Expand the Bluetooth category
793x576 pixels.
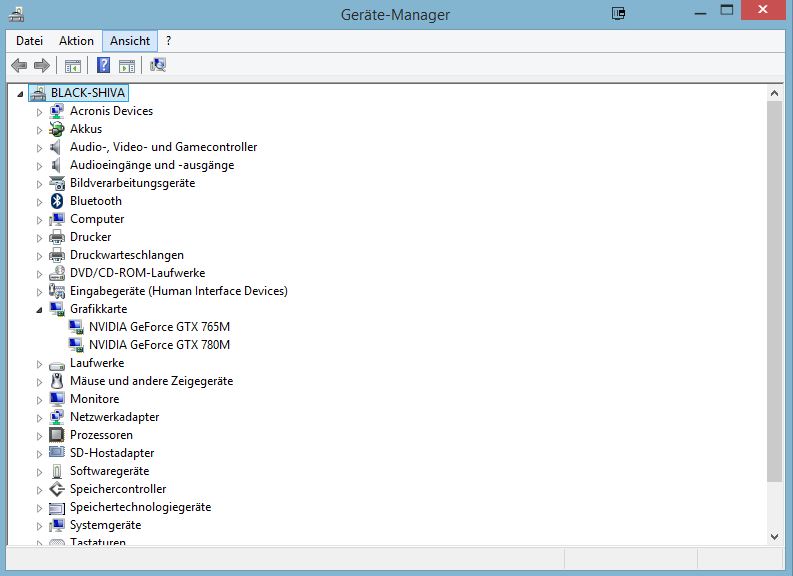coord(39,202)
